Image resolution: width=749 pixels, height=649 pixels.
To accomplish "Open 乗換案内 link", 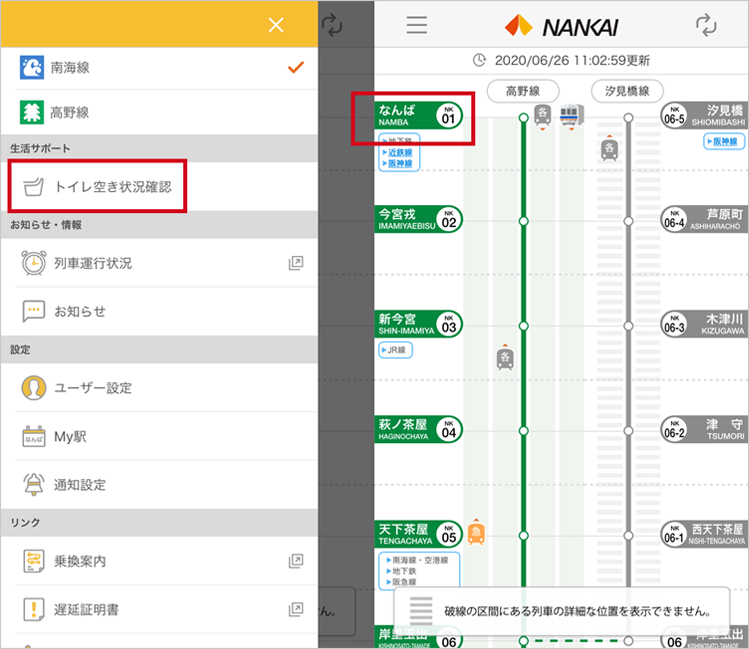I will [159, 561].
